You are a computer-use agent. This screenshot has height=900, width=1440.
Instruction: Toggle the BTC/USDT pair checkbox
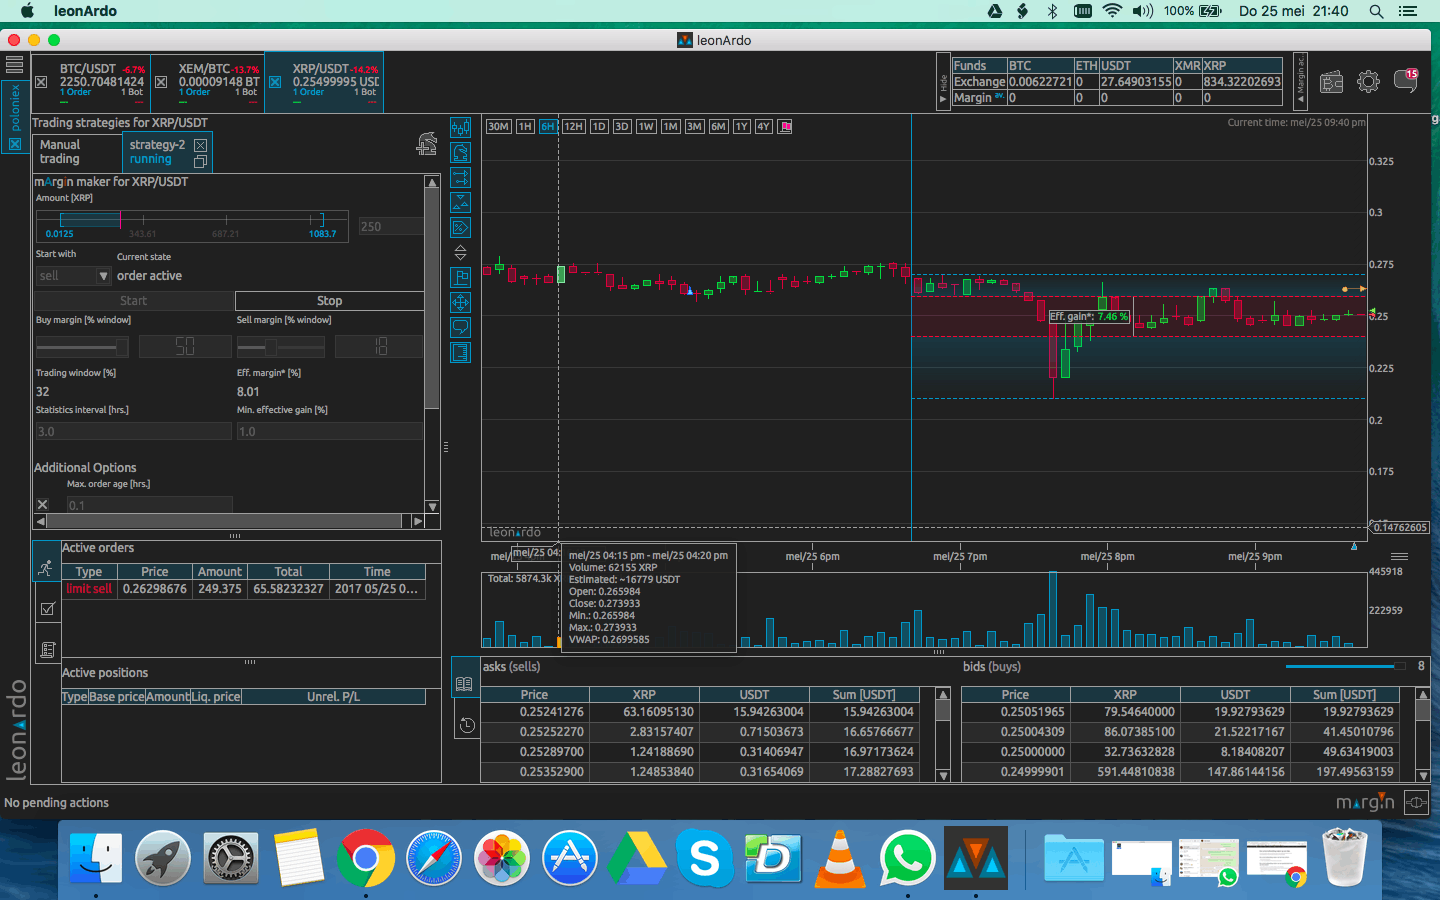41,82
